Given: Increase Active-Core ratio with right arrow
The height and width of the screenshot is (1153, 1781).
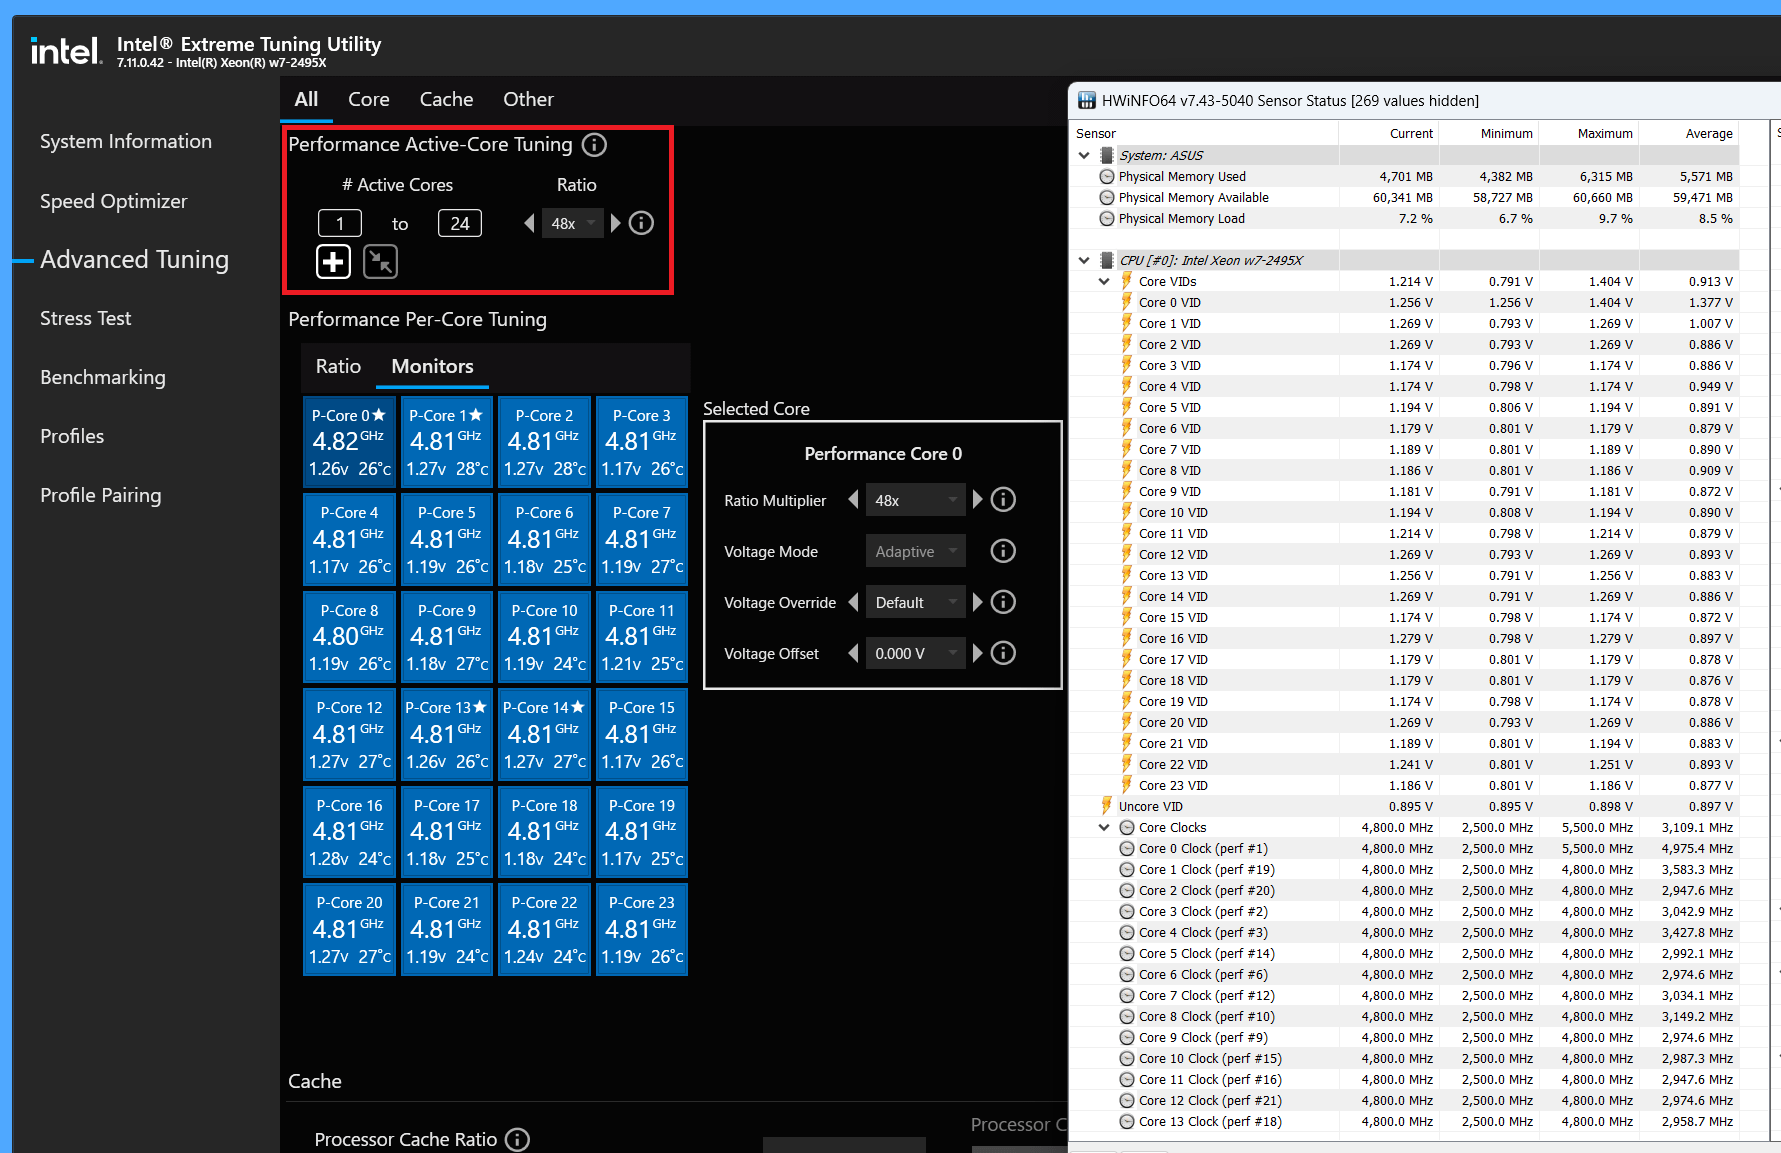Looking at the screenshot, I should 616,223.
